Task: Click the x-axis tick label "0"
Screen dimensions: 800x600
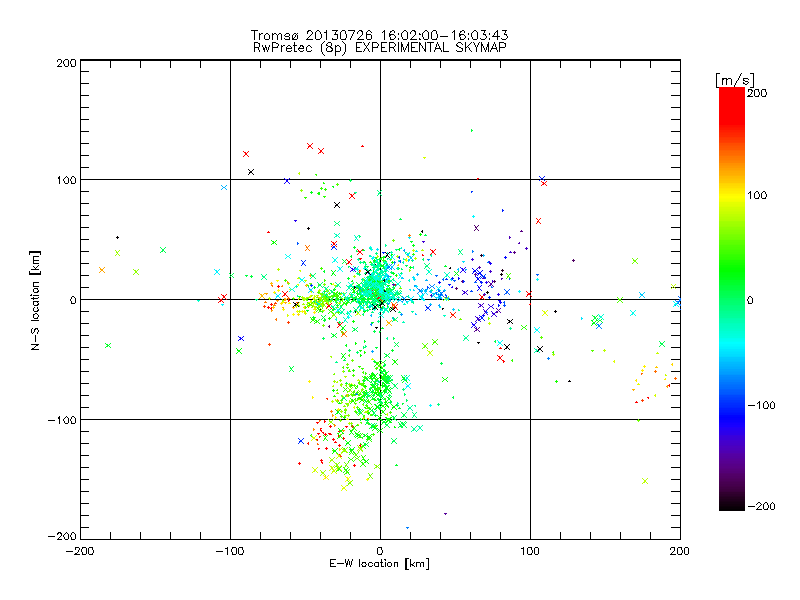Action: tap(380, 551)
